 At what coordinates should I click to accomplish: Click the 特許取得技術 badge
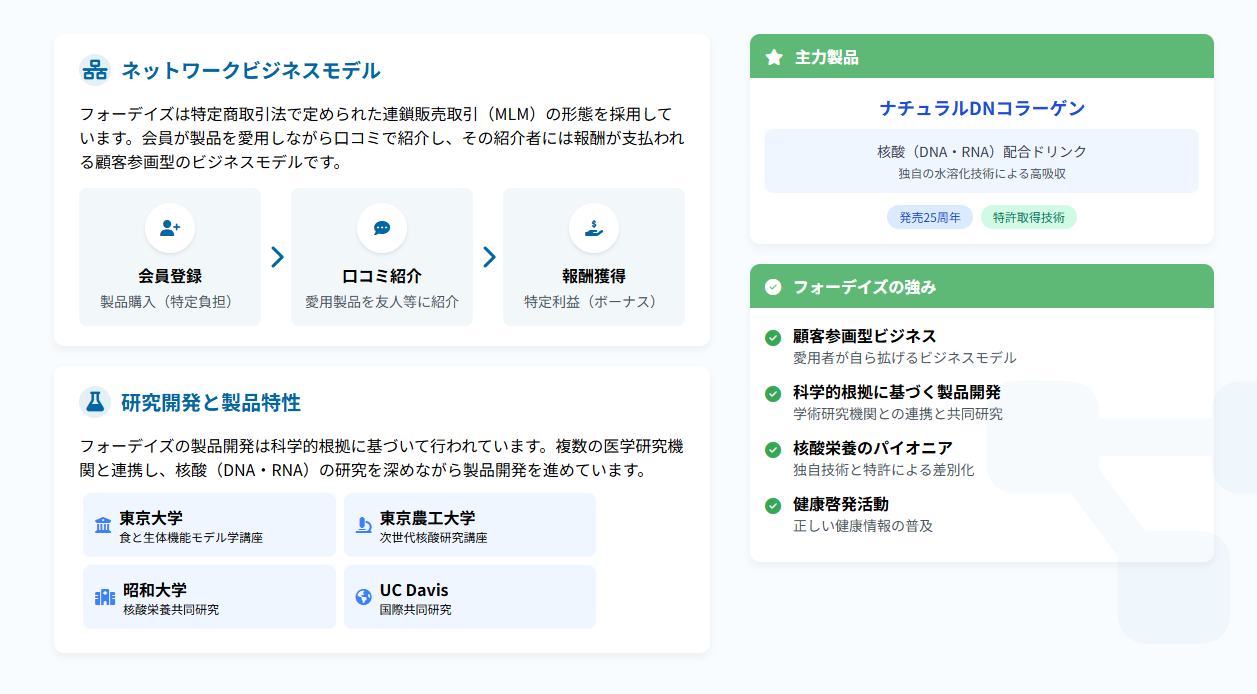point(1029,217)
